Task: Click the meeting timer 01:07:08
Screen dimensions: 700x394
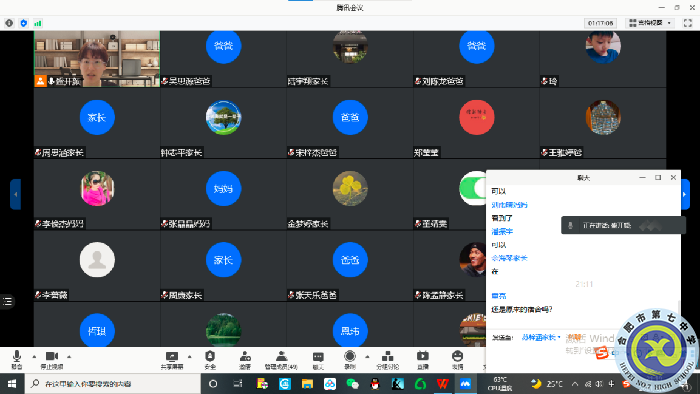Action: coord(600,23)
